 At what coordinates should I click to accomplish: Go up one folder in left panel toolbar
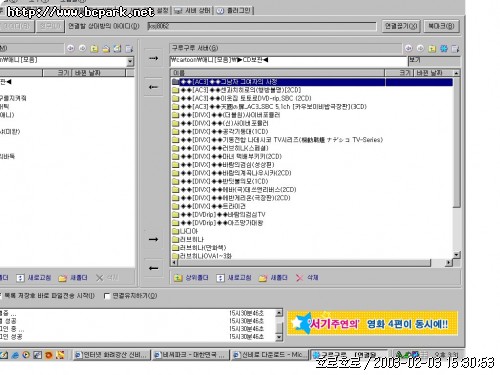[x=94, y=49]
